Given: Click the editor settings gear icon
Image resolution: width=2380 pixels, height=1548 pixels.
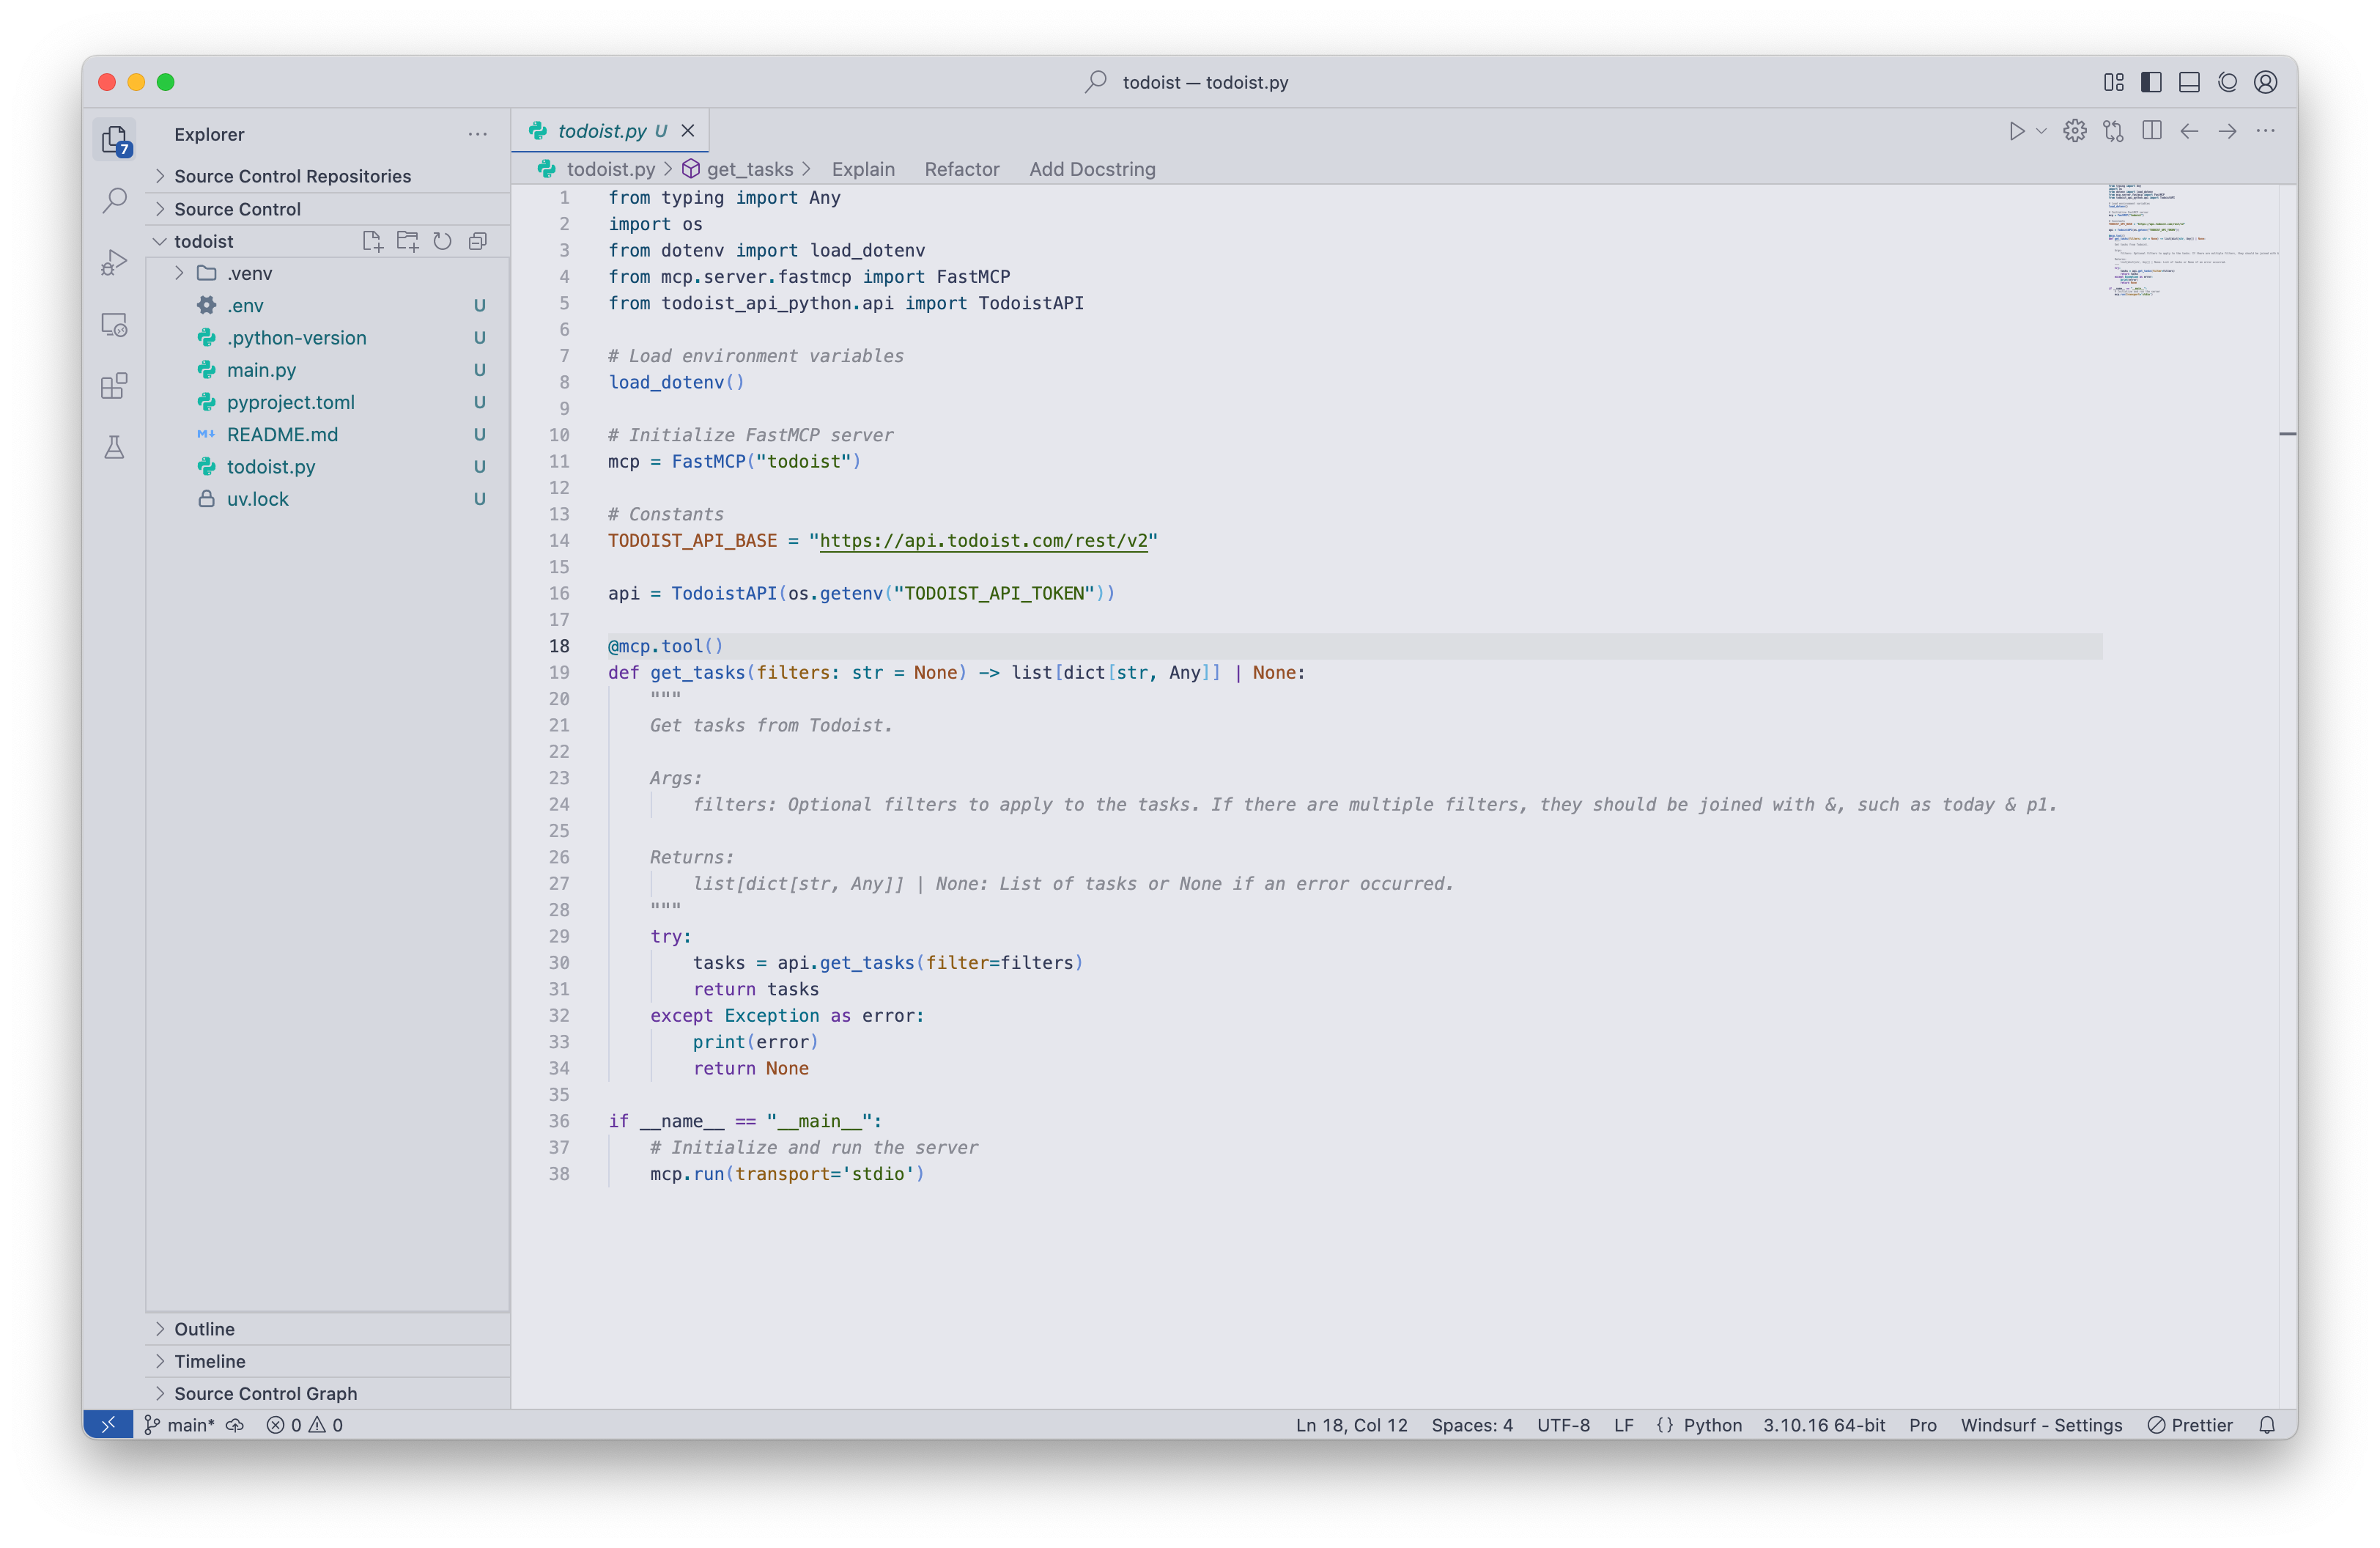Looking at the screenshot, I should click(2075, 131).
